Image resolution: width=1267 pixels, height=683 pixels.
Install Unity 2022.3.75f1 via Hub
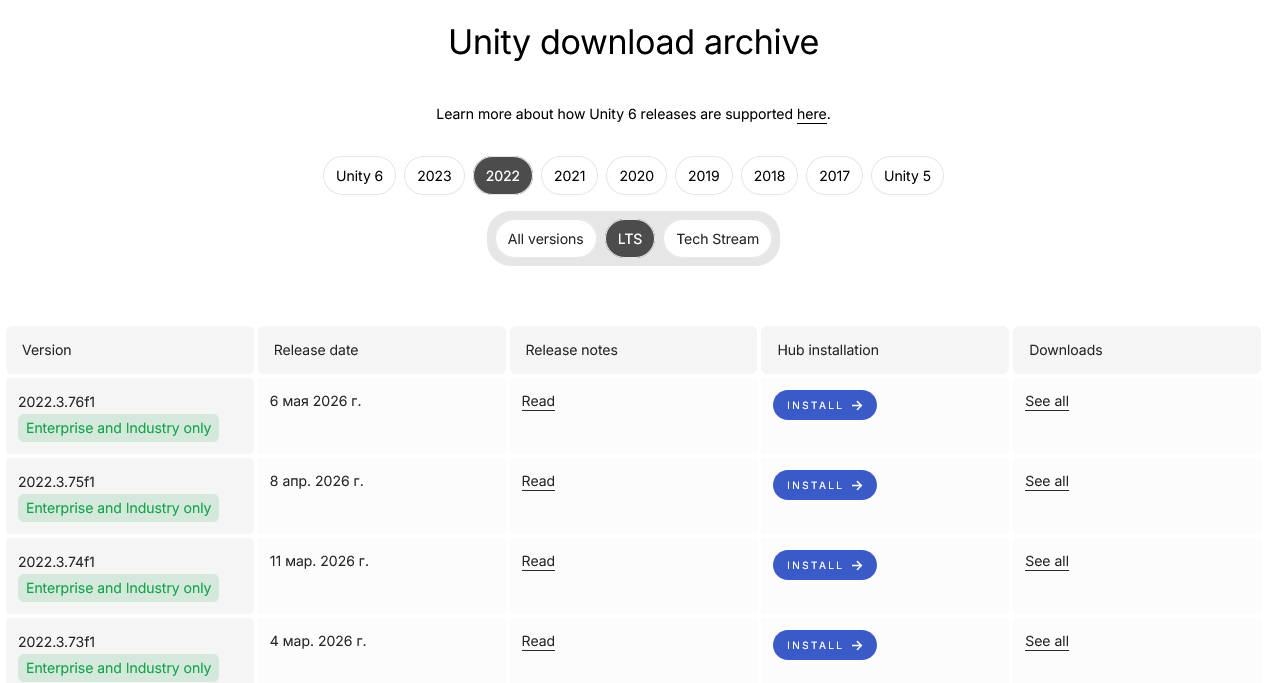(824, 485)
